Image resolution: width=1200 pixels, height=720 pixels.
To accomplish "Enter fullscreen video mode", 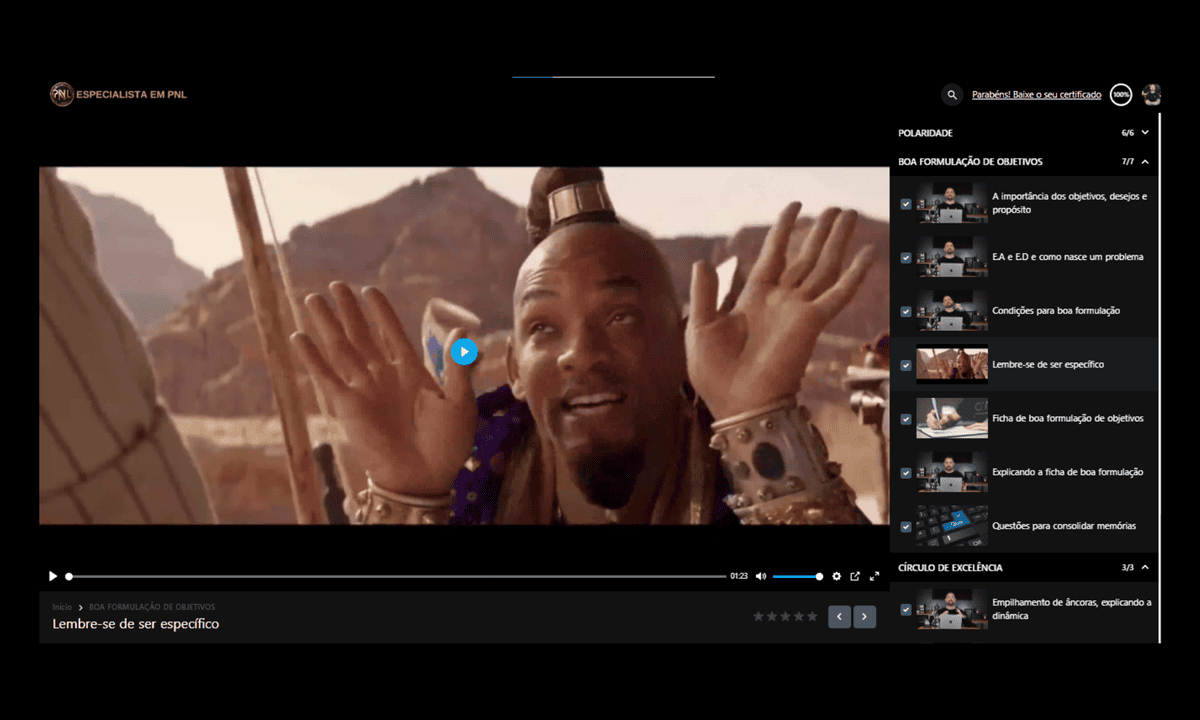I will pyautogui.click(x=874, y=576).
